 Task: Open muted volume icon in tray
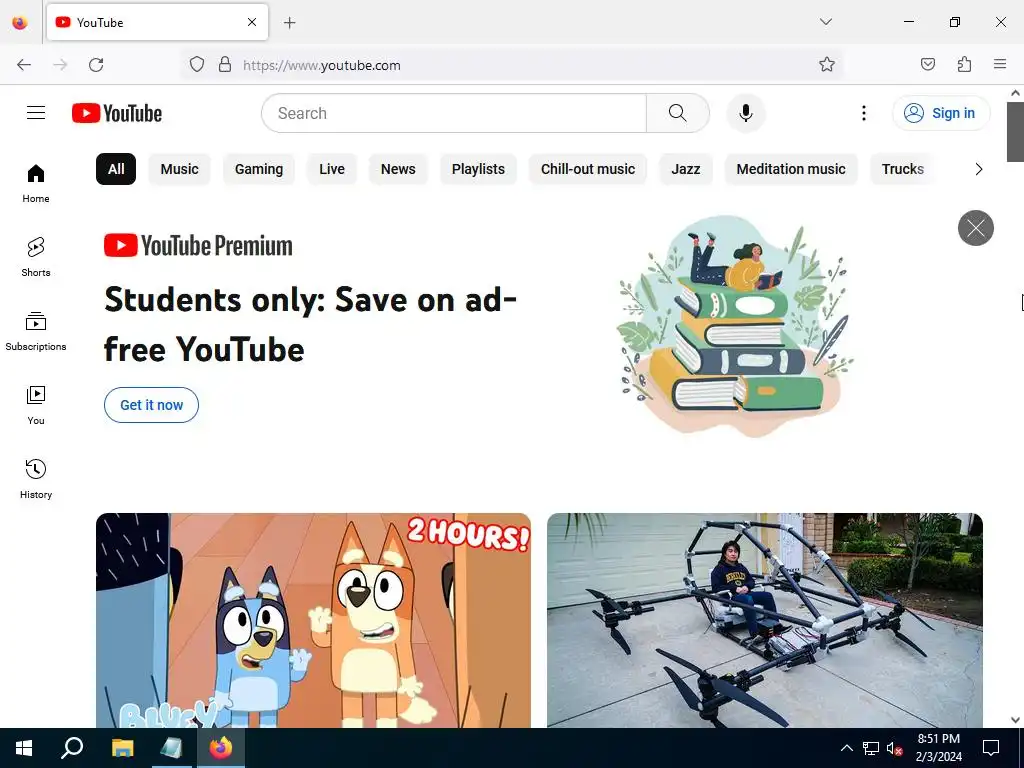coord(894,748)
